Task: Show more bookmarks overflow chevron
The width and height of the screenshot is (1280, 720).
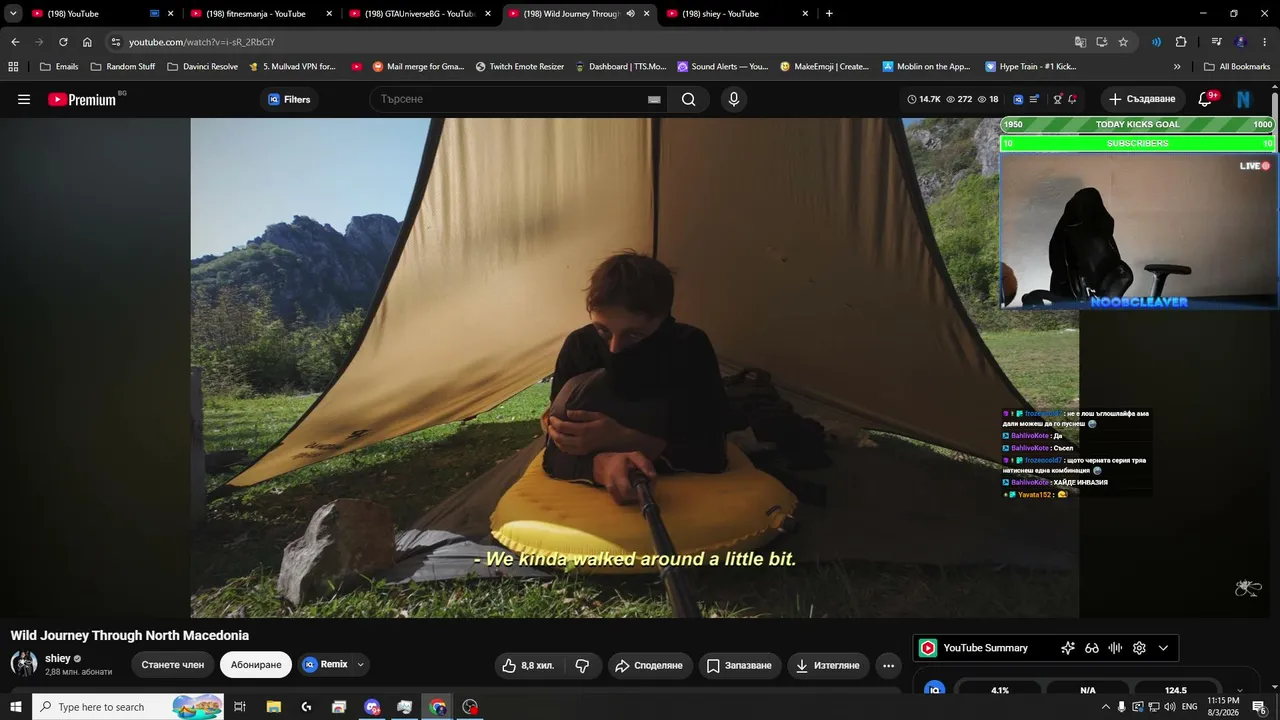Action: point(1177,67)
